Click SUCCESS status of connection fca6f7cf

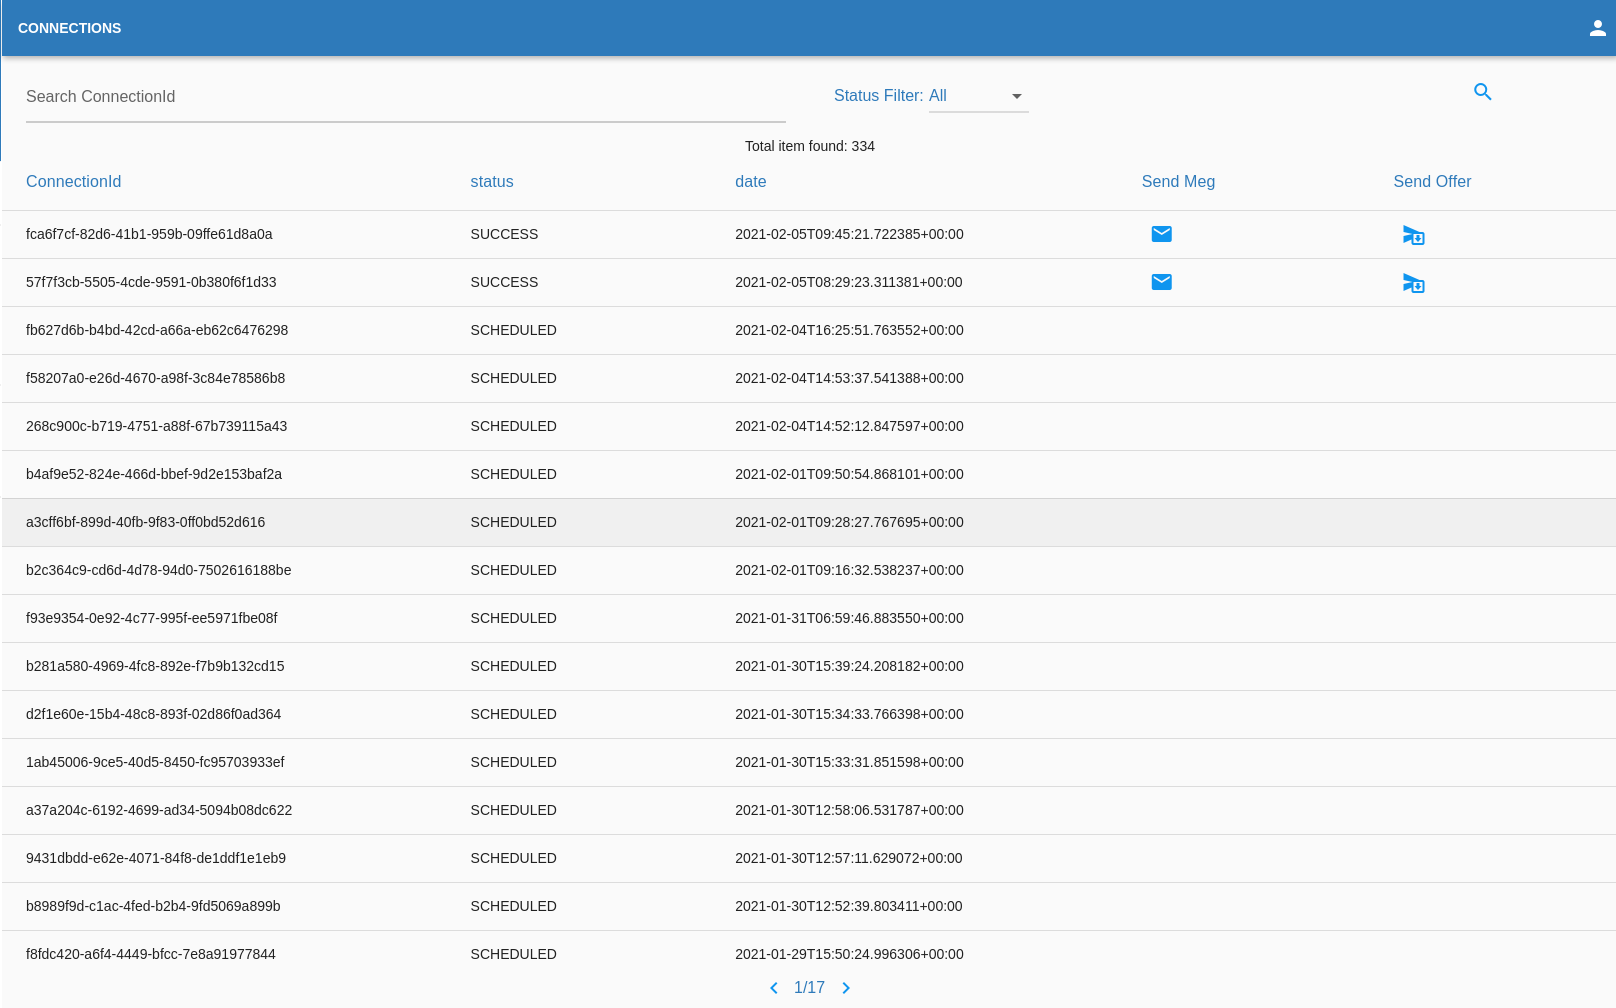click(x=504, y=234)
